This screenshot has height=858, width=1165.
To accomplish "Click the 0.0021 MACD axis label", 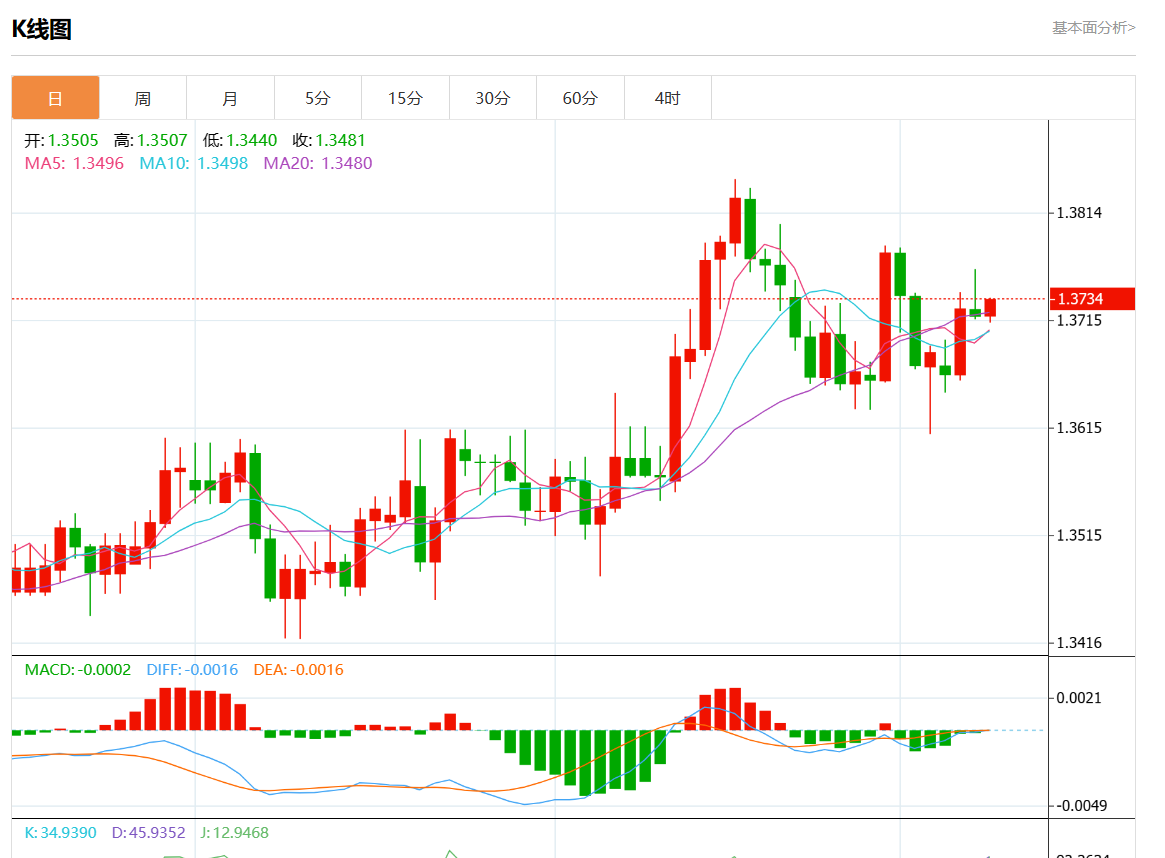I will pyautogui.click(x=1079, y=698).
